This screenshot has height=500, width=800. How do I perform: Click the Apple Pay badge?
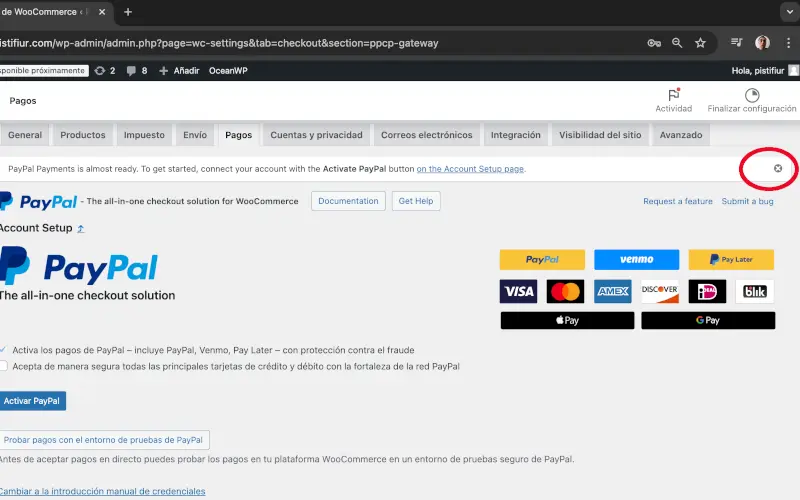point(567,320)
